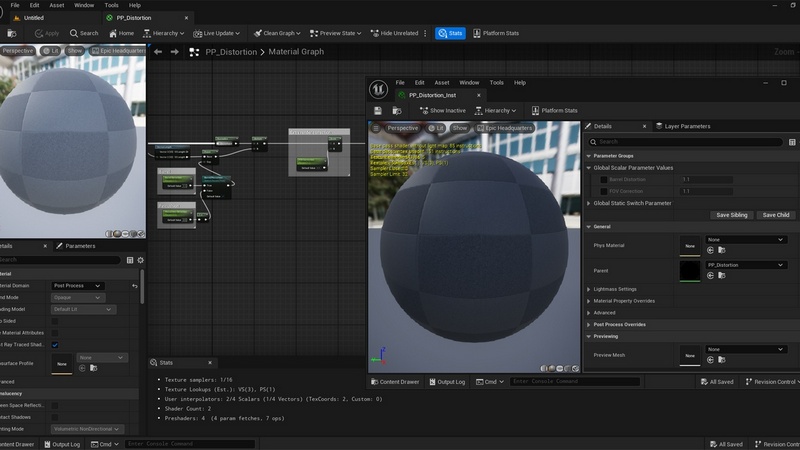Click Home in the material editor toolbar
This screenshot has width=800, height=450.
[x=121, y=33]
